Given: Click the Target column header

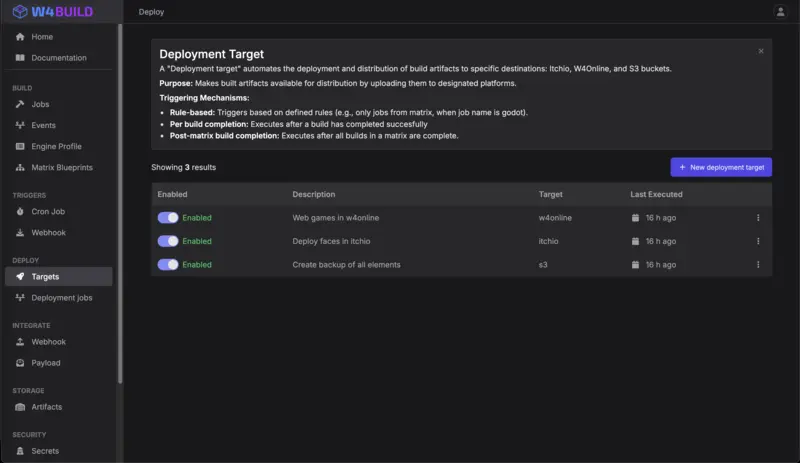Looking at the screenshot, I should pyautogui.click(x=551, y=194).
